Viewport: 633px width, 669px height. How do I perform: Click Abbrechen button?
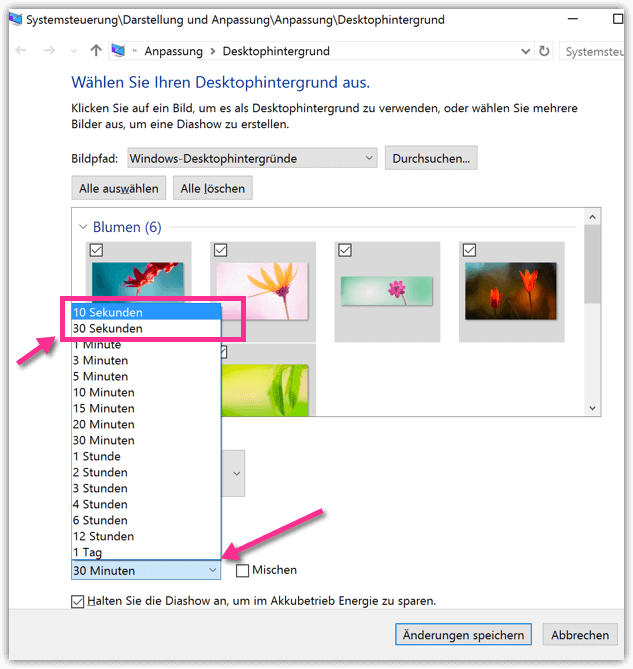[x=580, y=635]
